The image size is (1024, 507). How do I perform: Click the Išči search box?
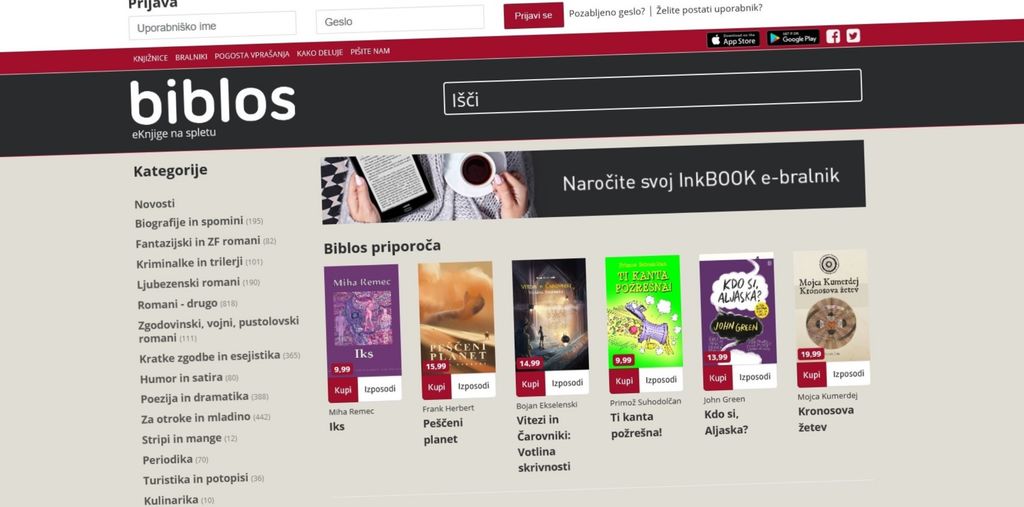pyautogui.click(x=652, y=92)
